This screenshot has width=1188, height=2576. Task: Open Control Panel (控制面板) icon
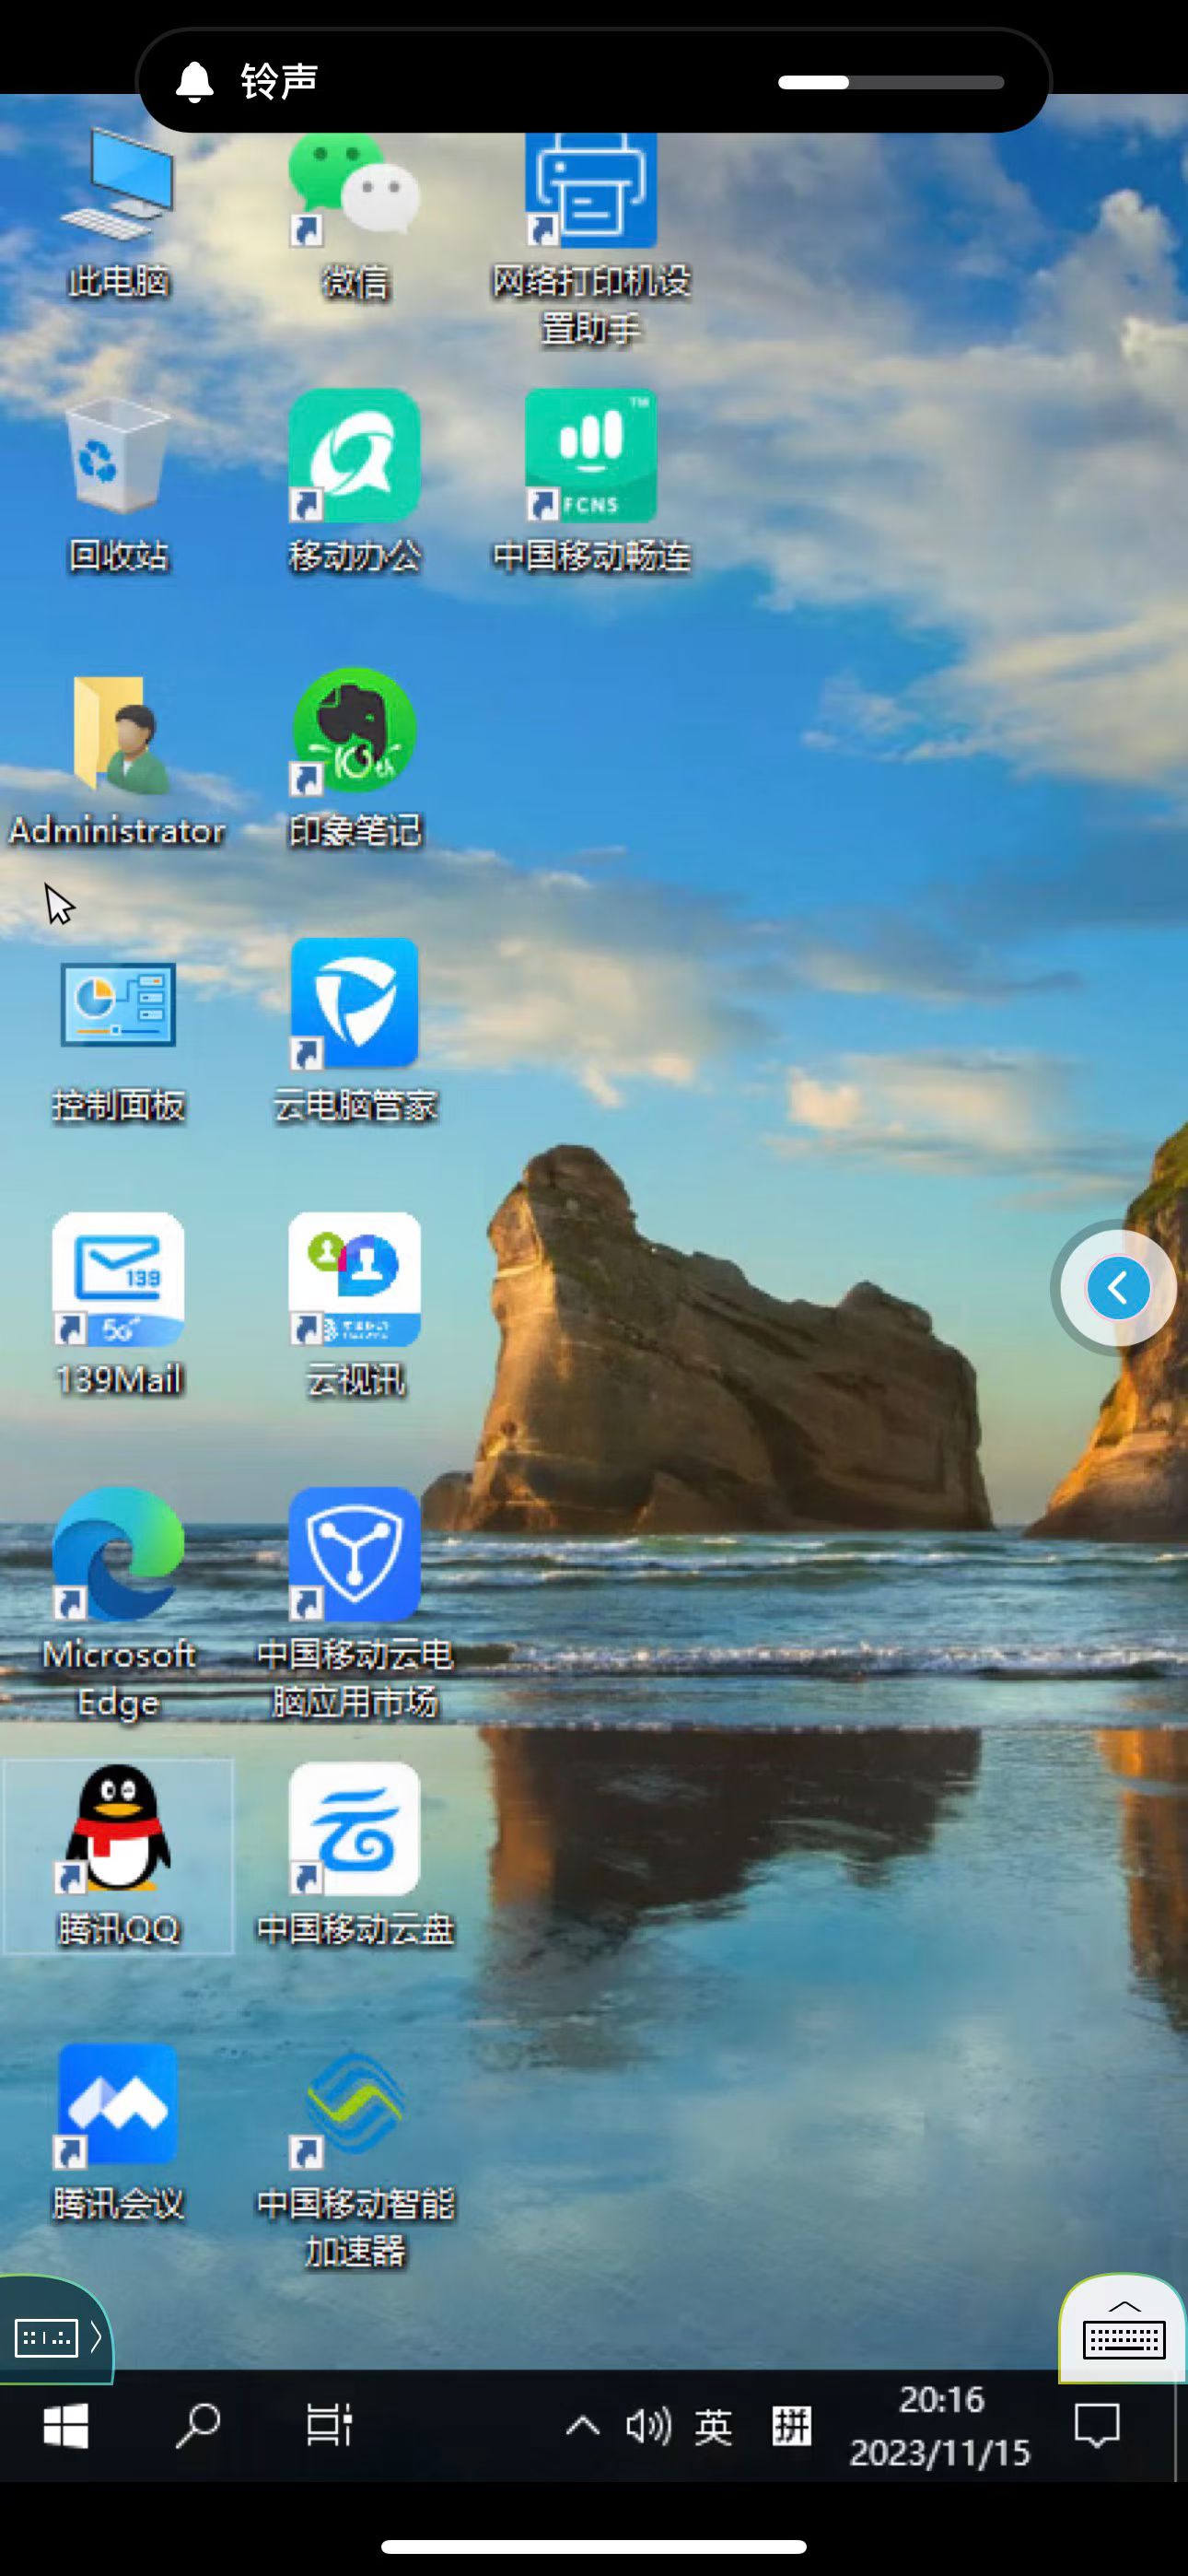[118, 1006]
